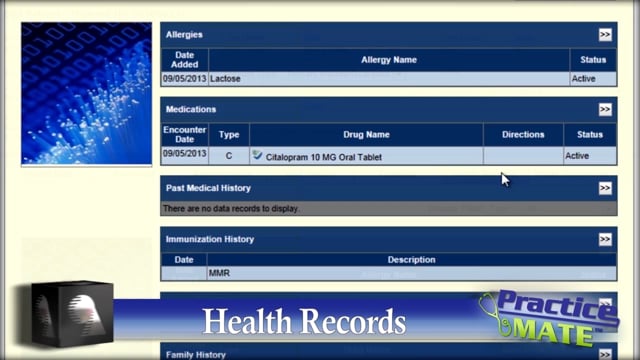Click the Directions column header

tap(523, 135)
